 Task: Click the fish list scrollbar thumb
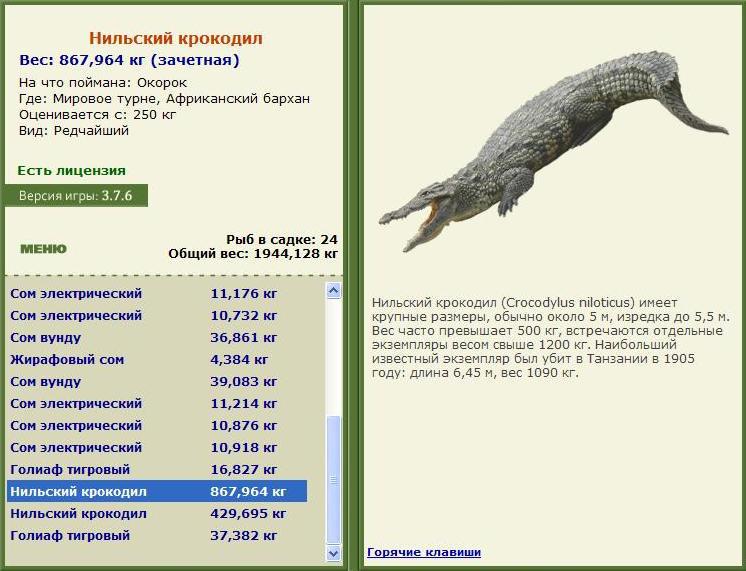tap(334, 480)
